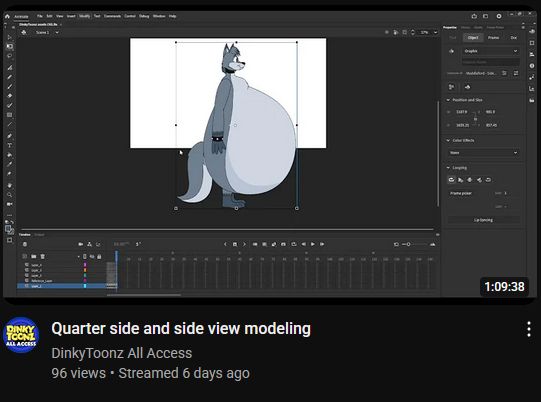Toggle the Loop playback button
The image size is (541, 402).
pyautogui.click(x=294, y=244)
